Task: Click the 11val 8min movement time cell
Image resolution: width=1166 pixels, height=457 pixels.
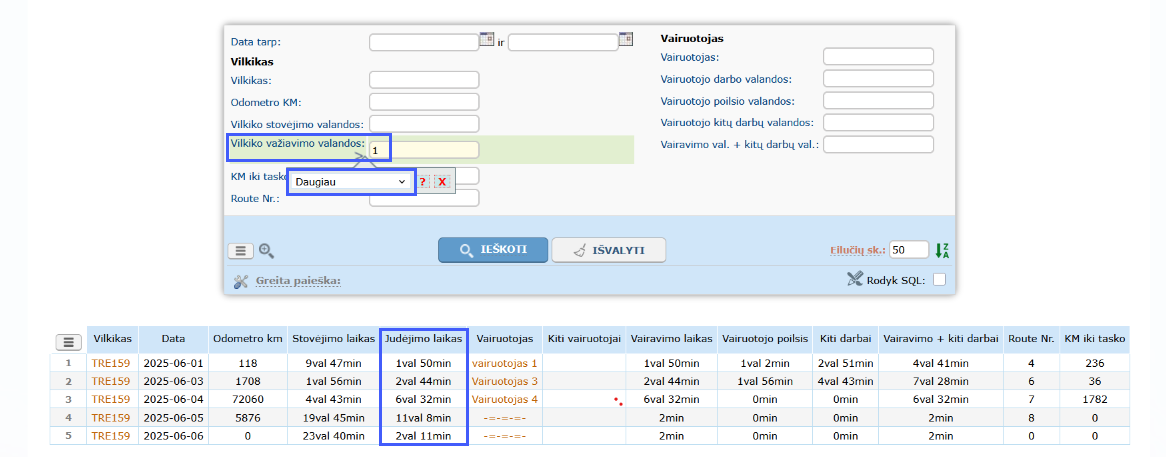Action: tap(425, 418)
